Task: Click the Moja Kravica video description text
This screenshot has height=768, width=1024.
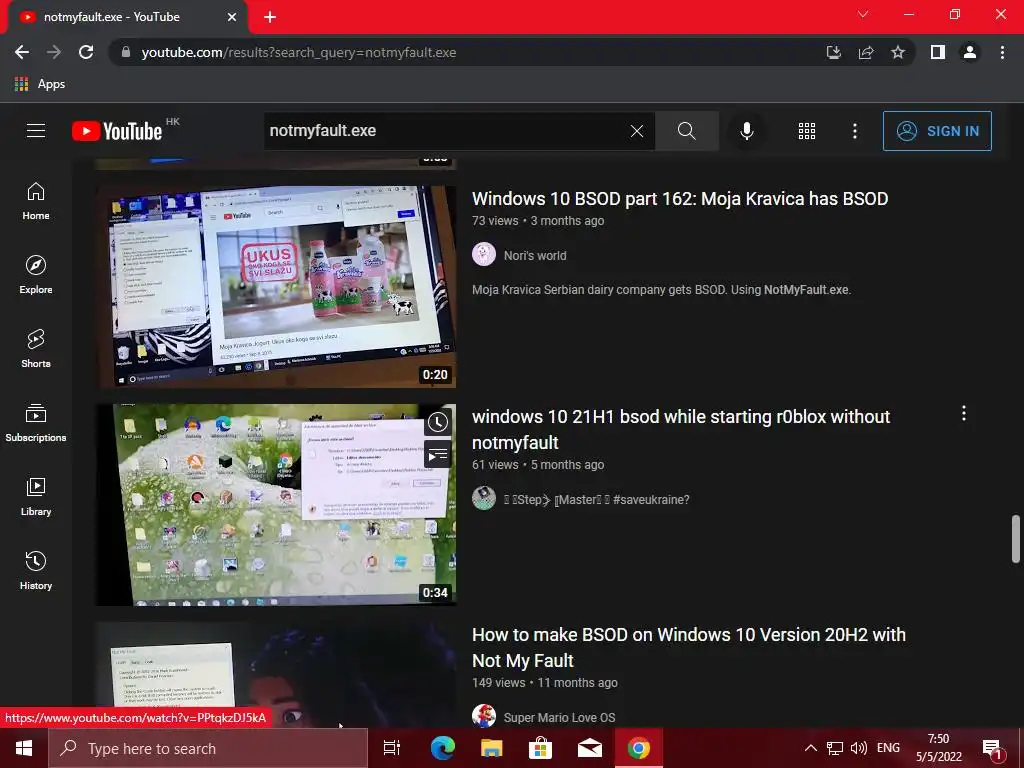Action: point(661,290)
